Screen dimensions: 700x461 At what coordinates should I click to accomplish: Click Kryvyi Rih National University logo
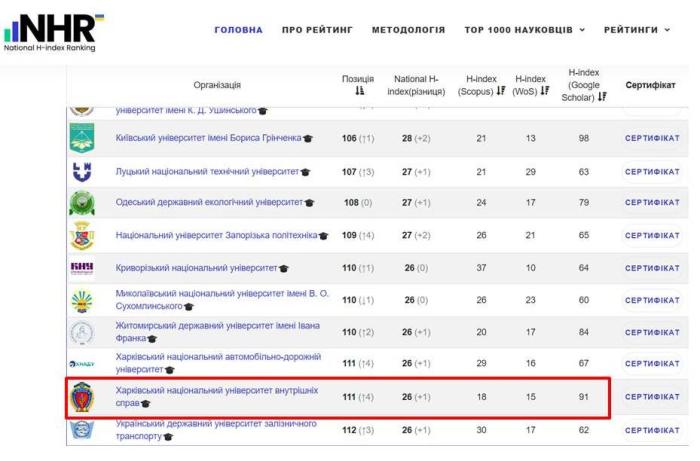[x=81, y=268]
